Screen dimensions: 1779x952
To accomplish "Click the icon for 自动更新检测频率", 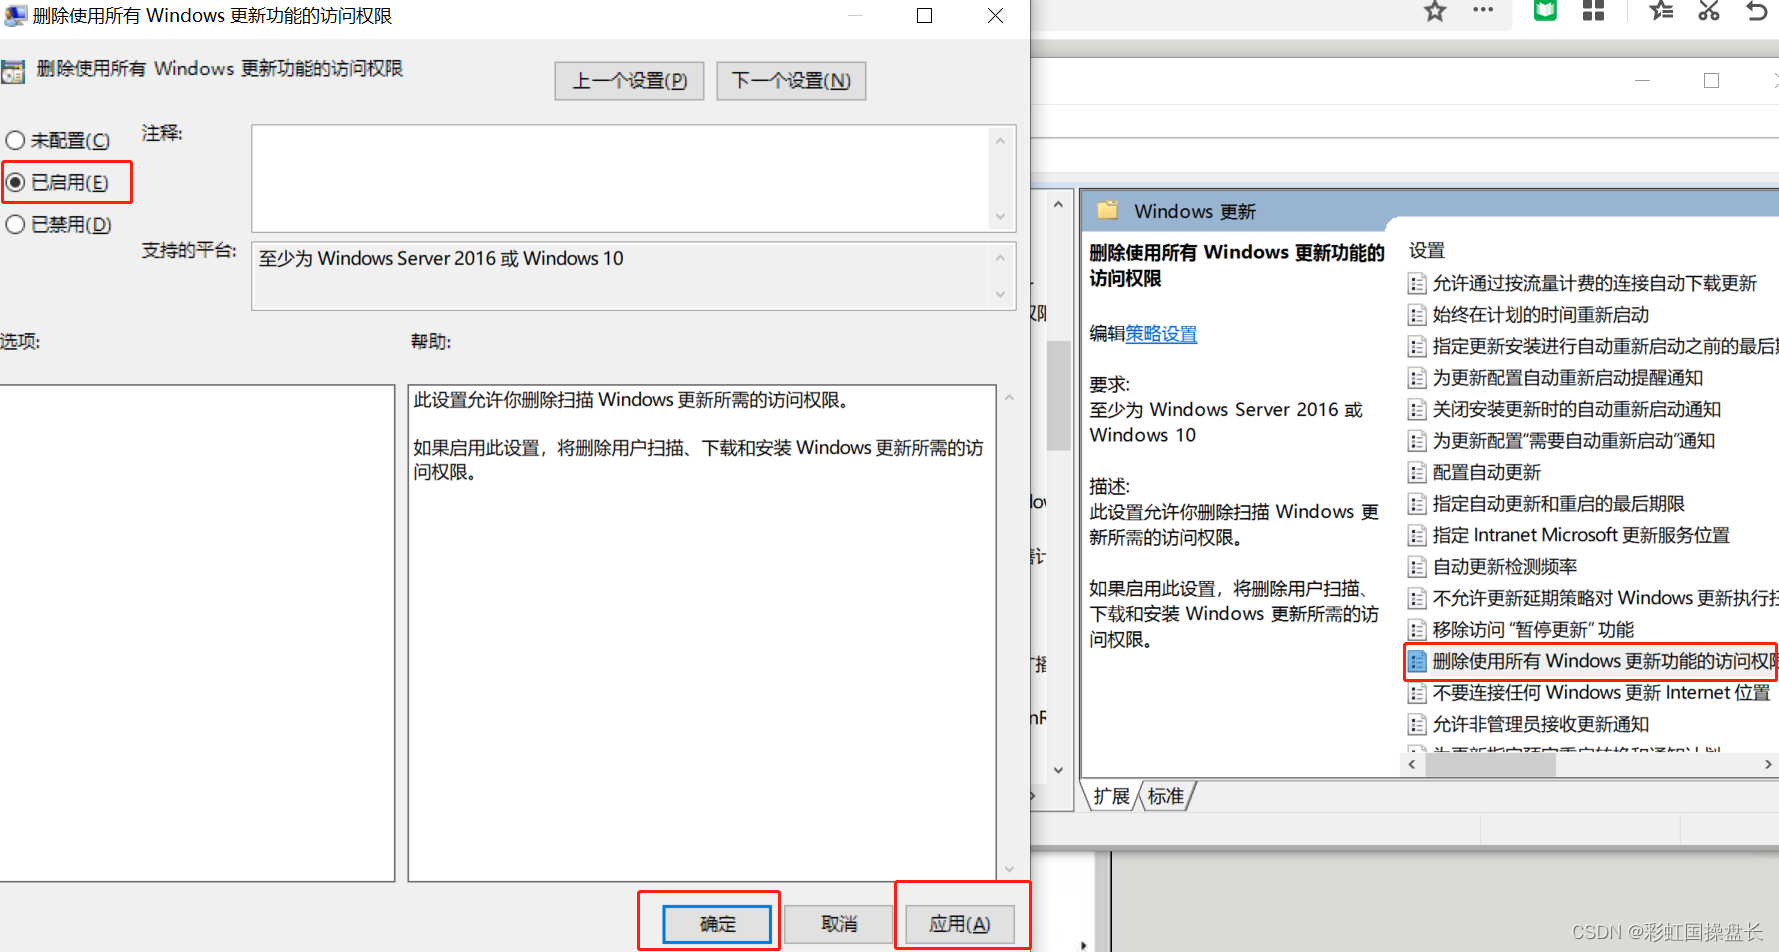I will [x=1416, y=567].
